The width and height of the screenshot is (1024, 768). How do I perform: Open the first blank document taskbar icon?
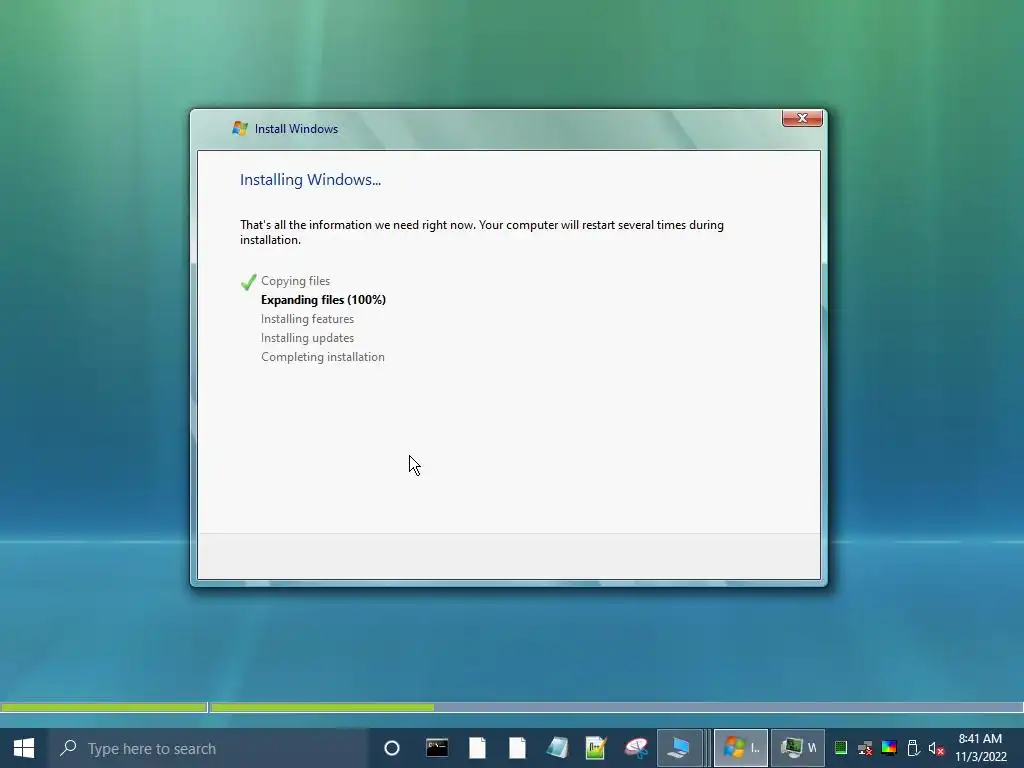point(477,748)
